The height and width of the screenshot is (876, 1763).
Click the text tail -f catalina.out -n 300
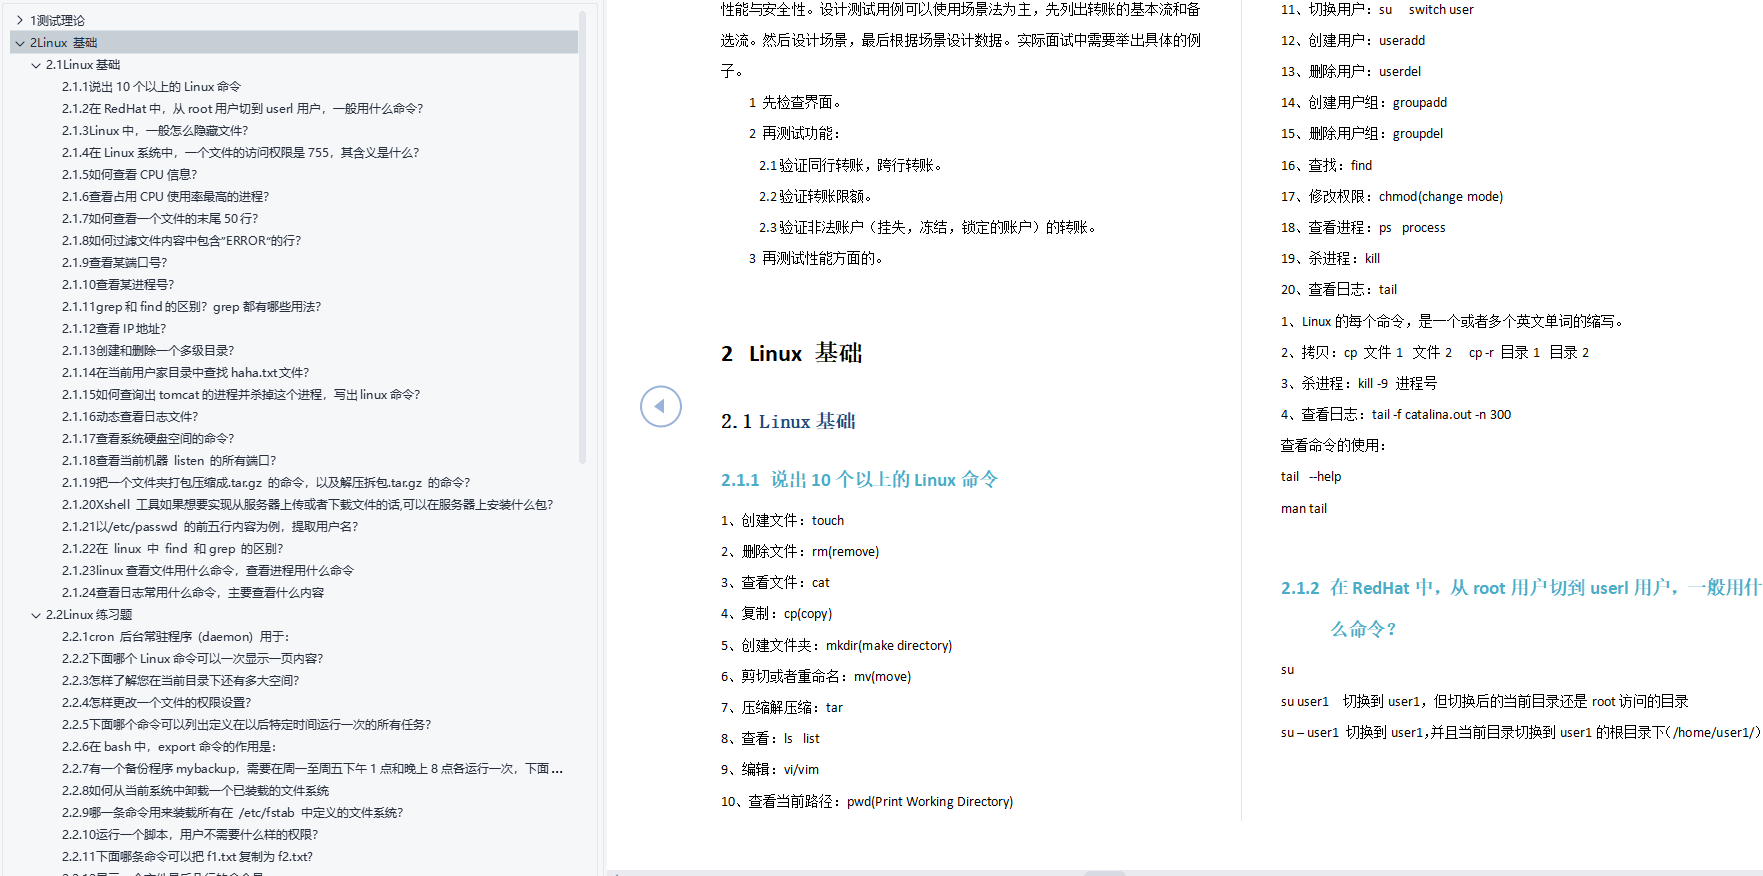point(1441,414)
